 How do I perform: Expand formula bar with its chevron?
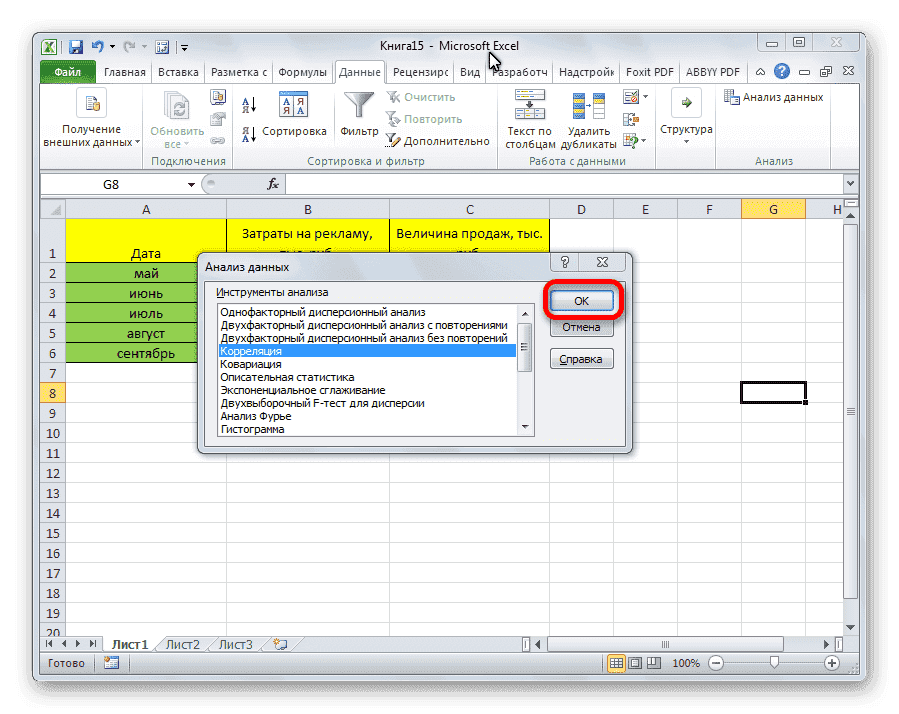pos(849,184)
